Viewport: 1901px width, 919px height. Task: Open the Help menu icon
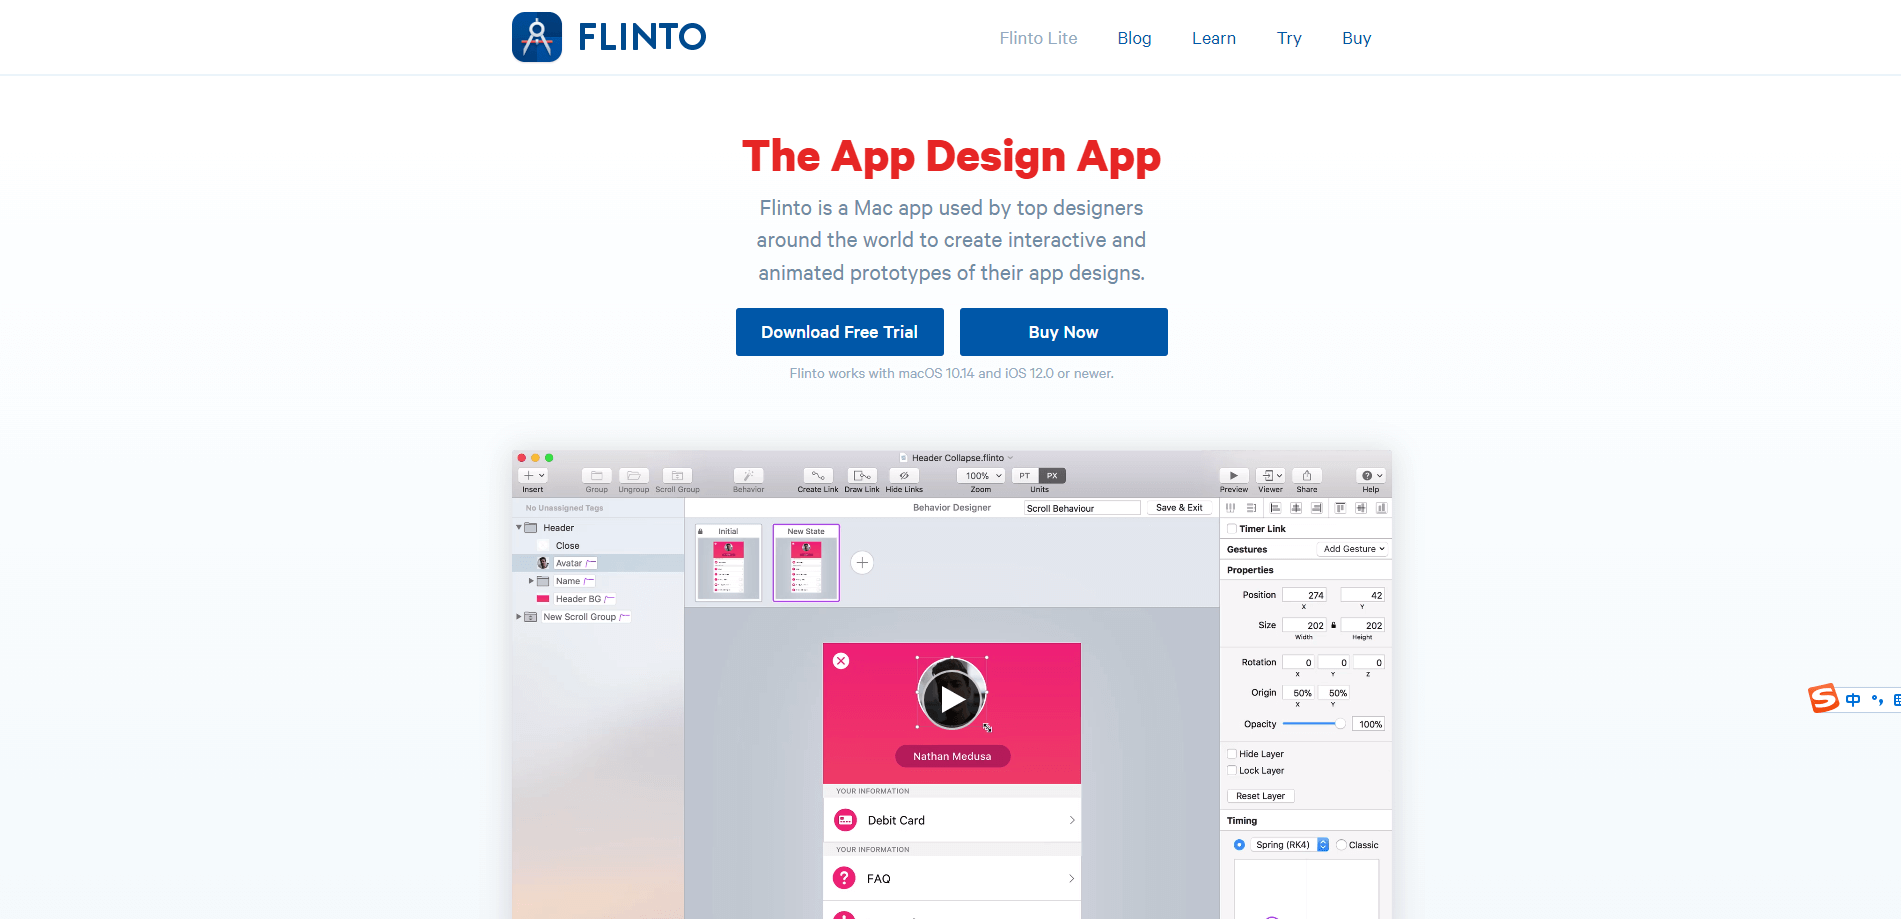(1371, 476)
